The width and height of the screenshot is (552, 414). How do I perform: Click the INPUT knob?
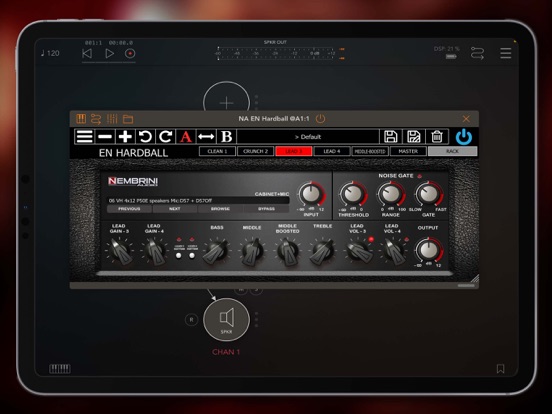click(311, 194)
